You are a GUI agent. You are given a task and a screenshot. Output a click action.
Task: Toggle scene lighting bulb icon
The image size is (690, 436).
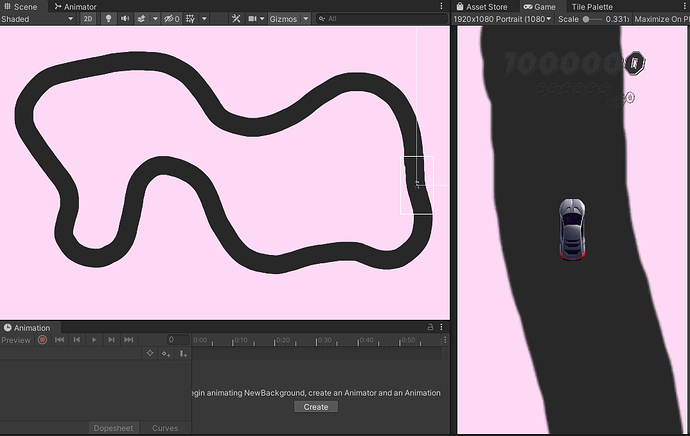108,19
